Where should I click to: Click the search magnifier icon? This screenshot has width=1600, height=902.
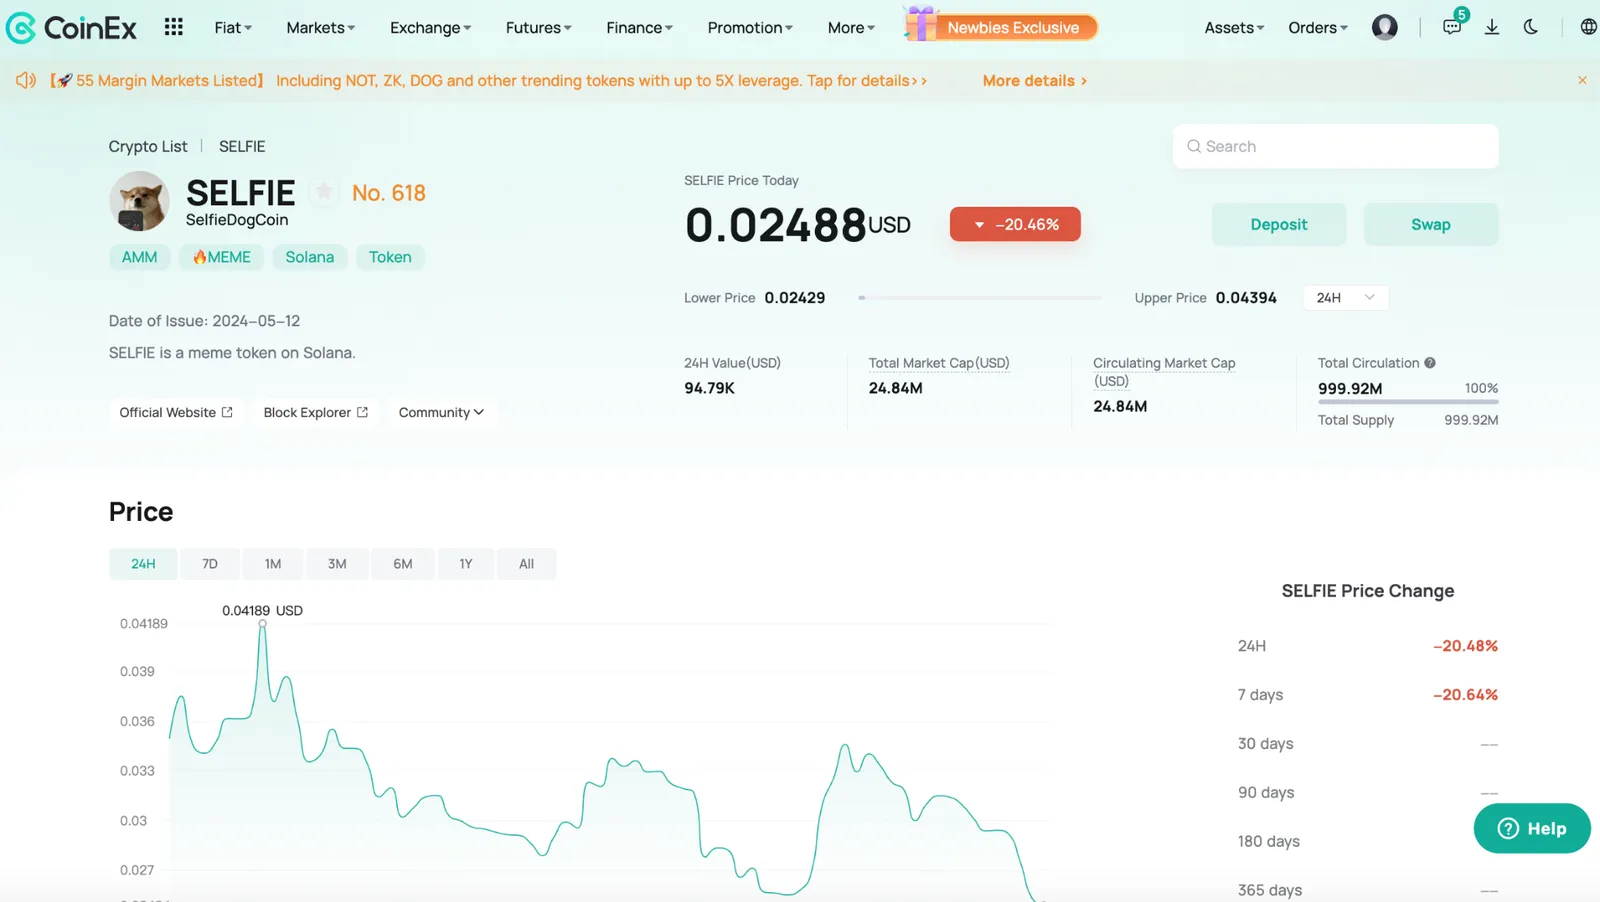pyautogui.click(x=1193, y=146)
